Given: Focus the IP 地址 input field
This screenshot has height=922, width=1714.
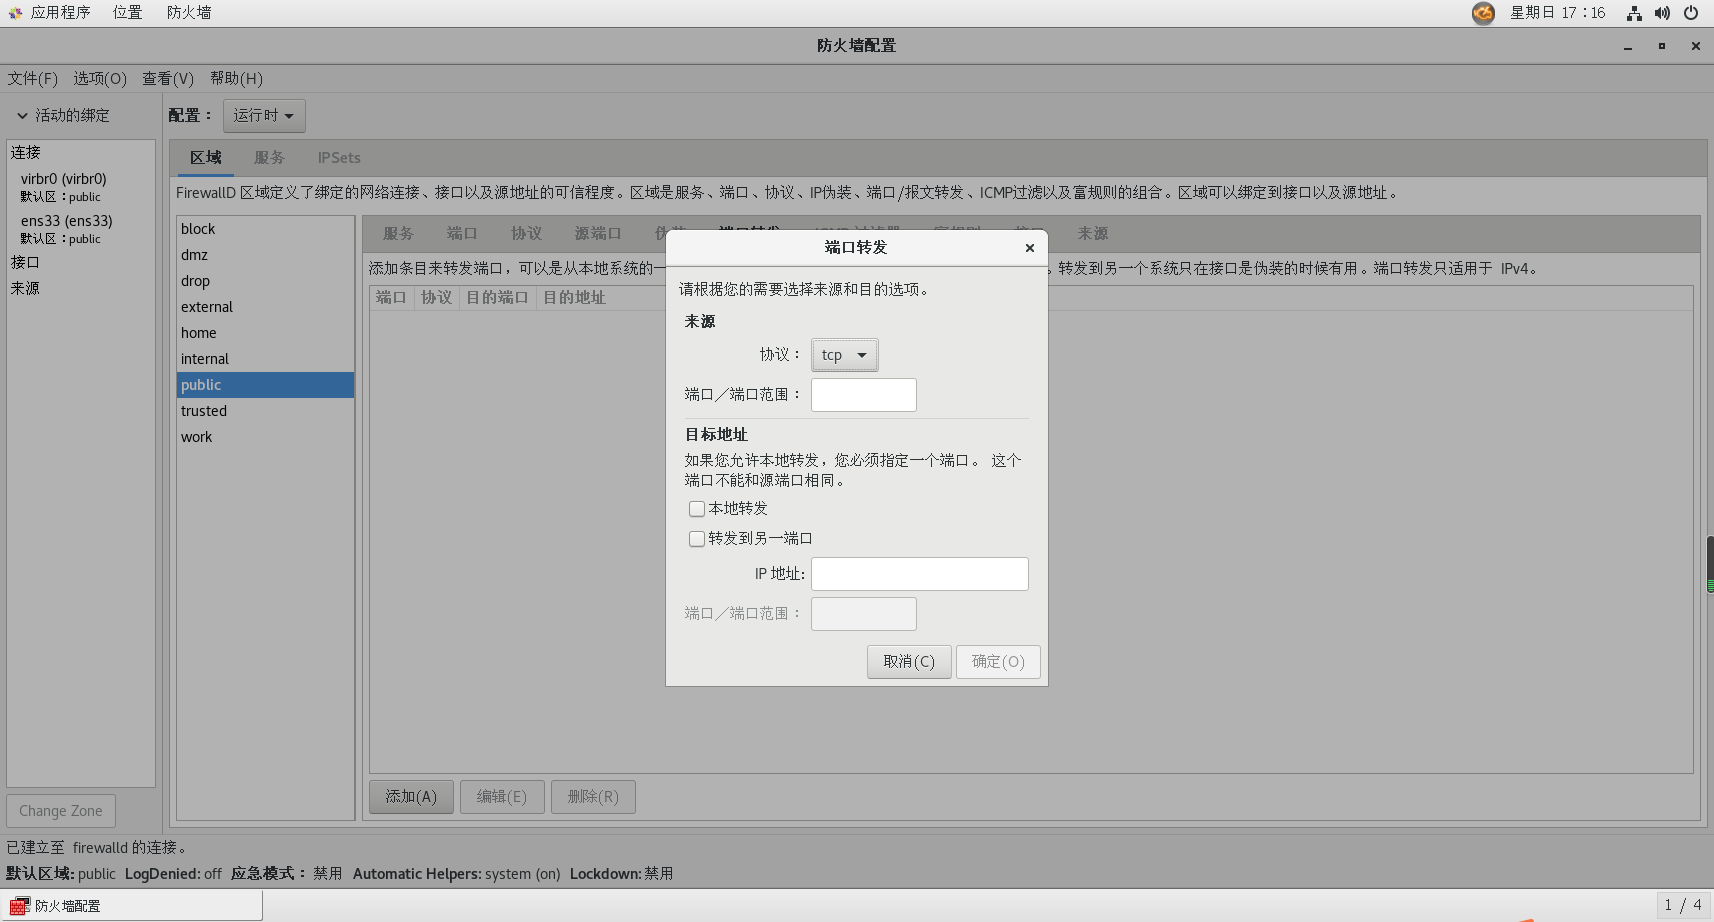Looking at the screenshot, I should pyautogui.click(x=919, y=574).
